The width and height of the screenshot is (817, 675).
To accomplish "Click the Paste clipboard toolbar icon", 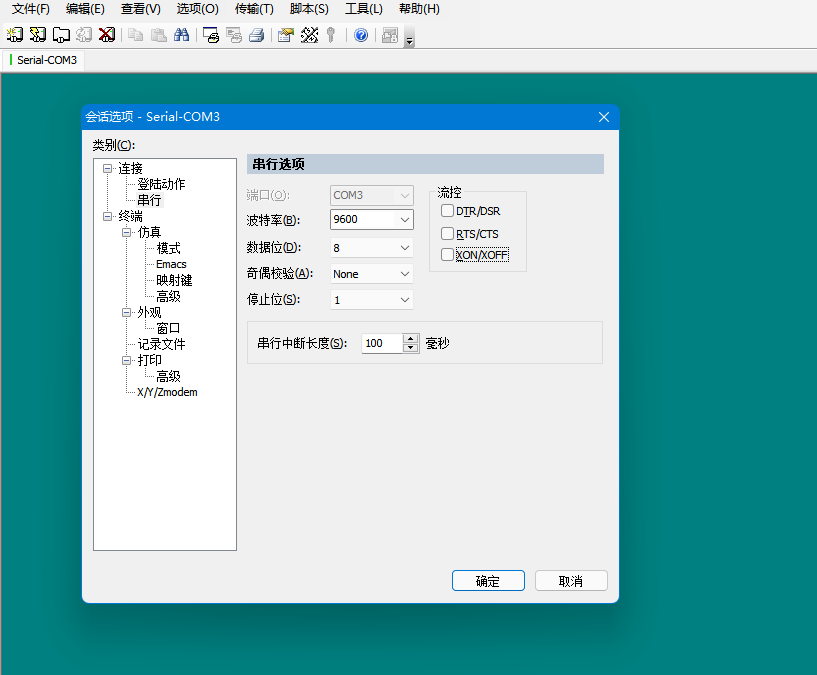I will [x=158, y=35].
